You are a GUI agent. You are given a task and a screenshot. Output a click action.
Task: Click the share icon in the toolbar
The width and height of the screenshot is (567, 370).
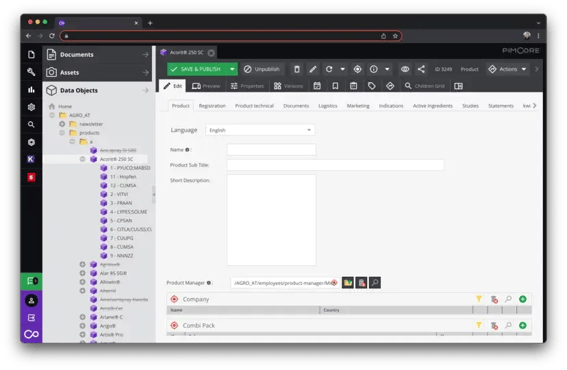click(421, 69)
